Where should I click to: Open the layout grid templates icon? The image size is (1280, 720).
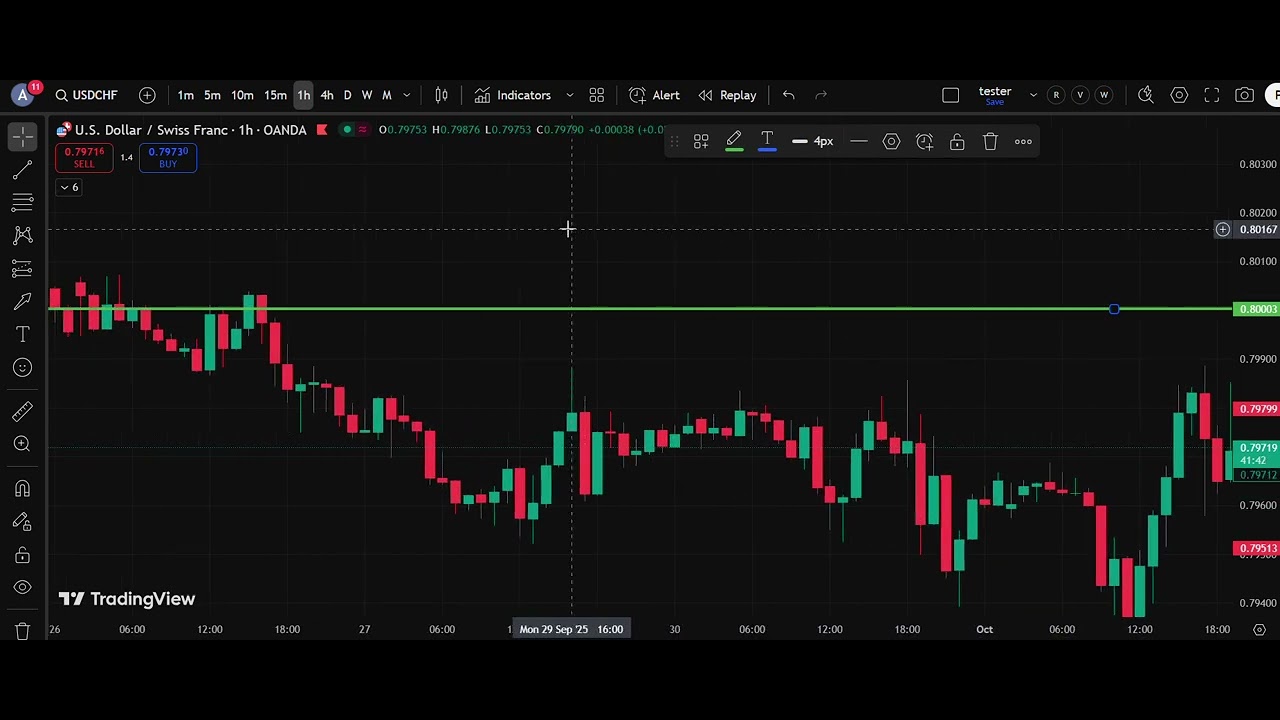click(x=596, y=95)
